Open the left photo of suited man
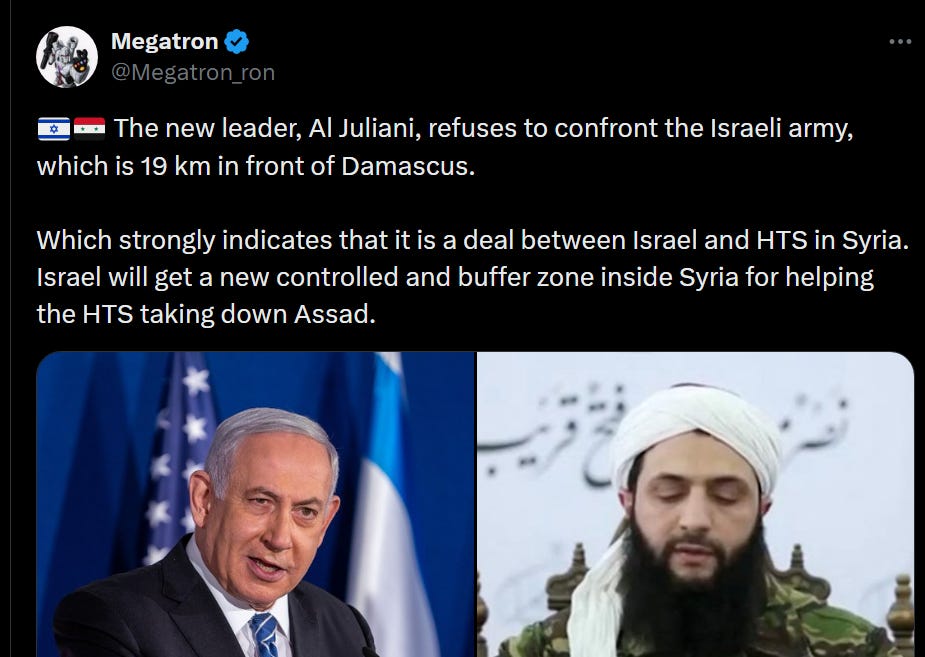This screenshot has width=925, height=657. tap(255, 504)
